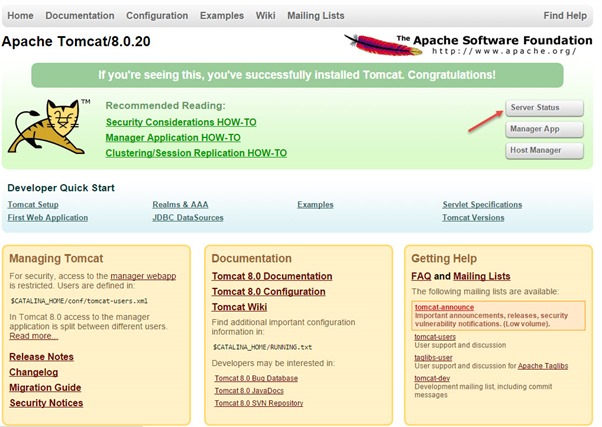Open the tomcat-users mailing list link
Image resolution: width=602 pixels, height=427 pixels.
coord(435,337)
